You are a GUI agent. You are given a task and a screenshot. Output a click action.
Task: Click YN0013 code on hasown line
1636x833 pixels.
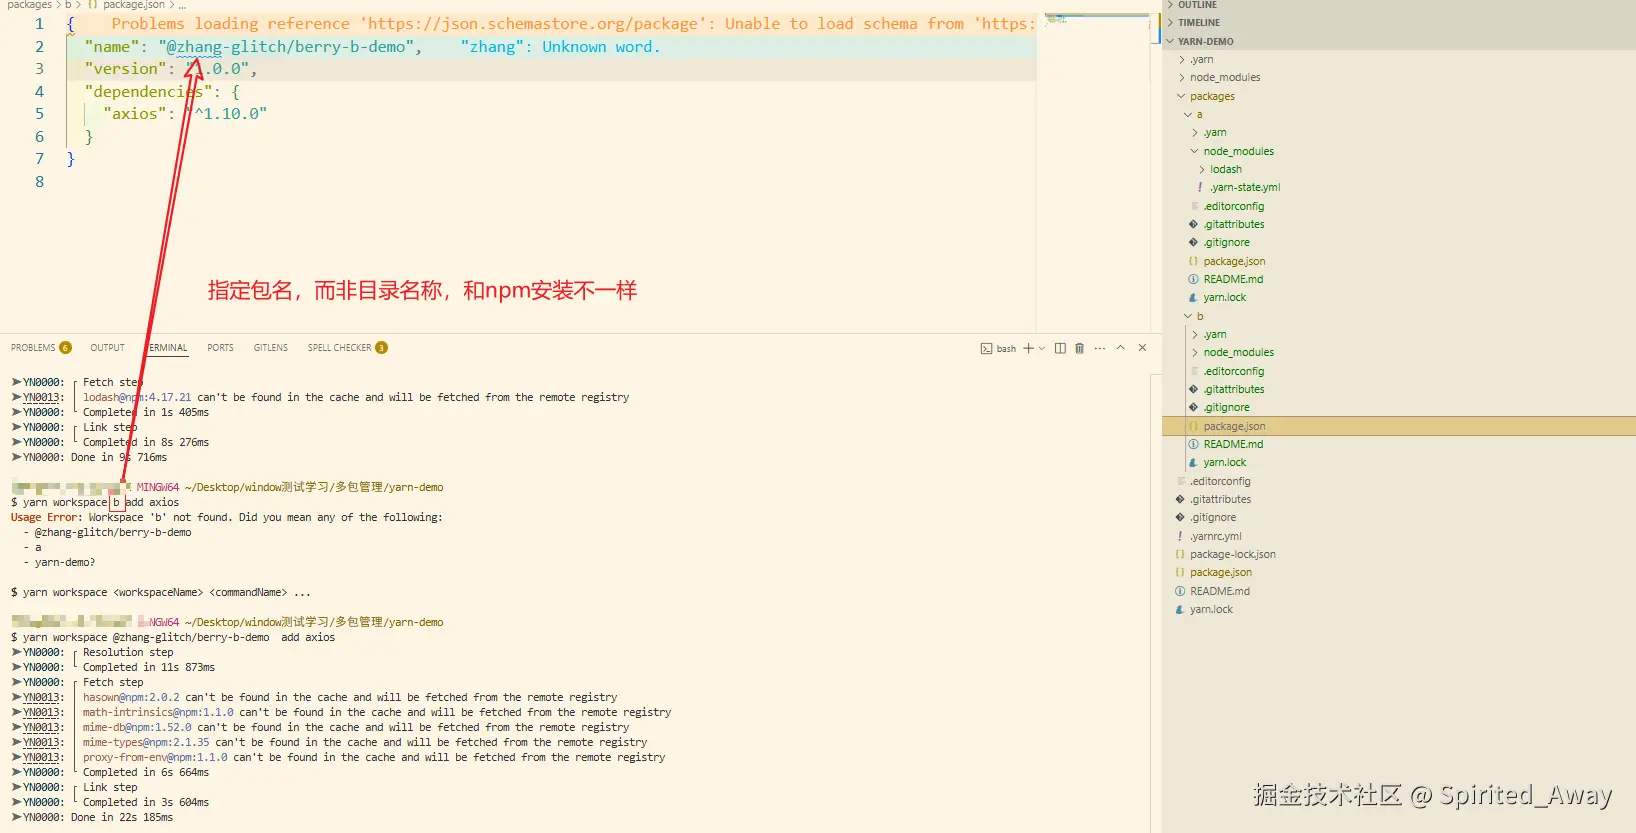pos(43,698)
